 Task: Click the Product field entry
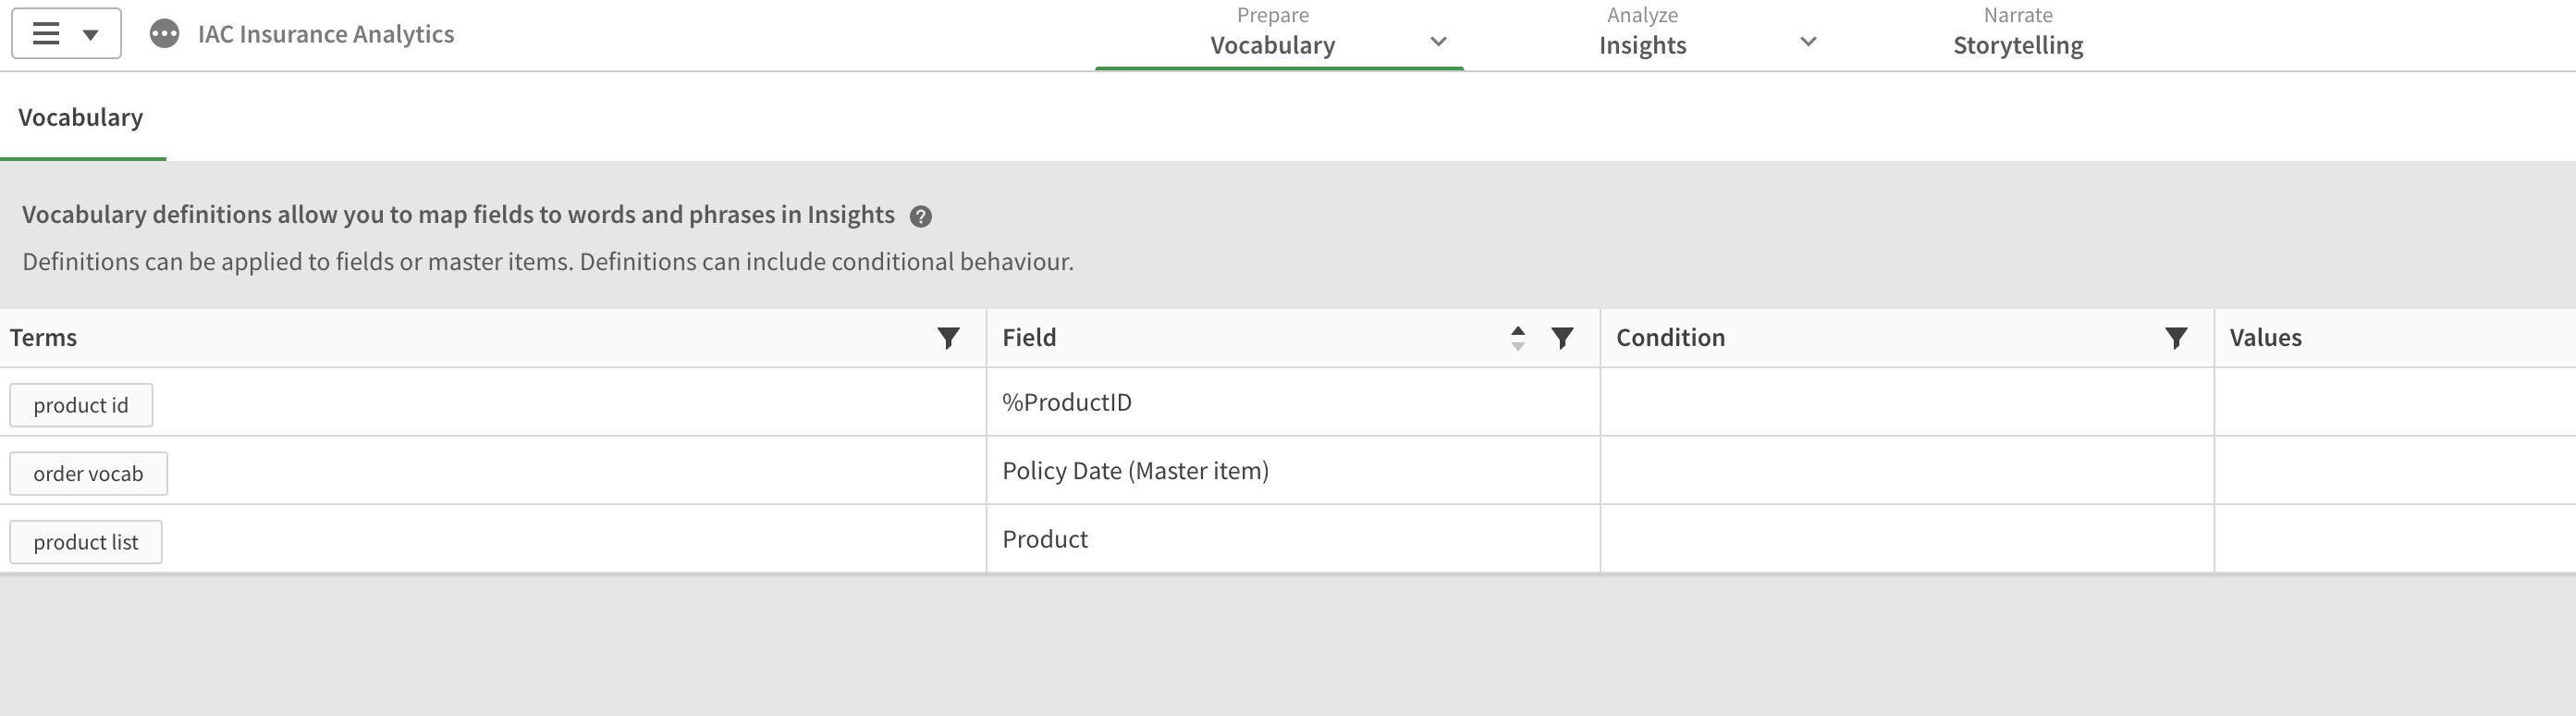[x=1044, y=538]
